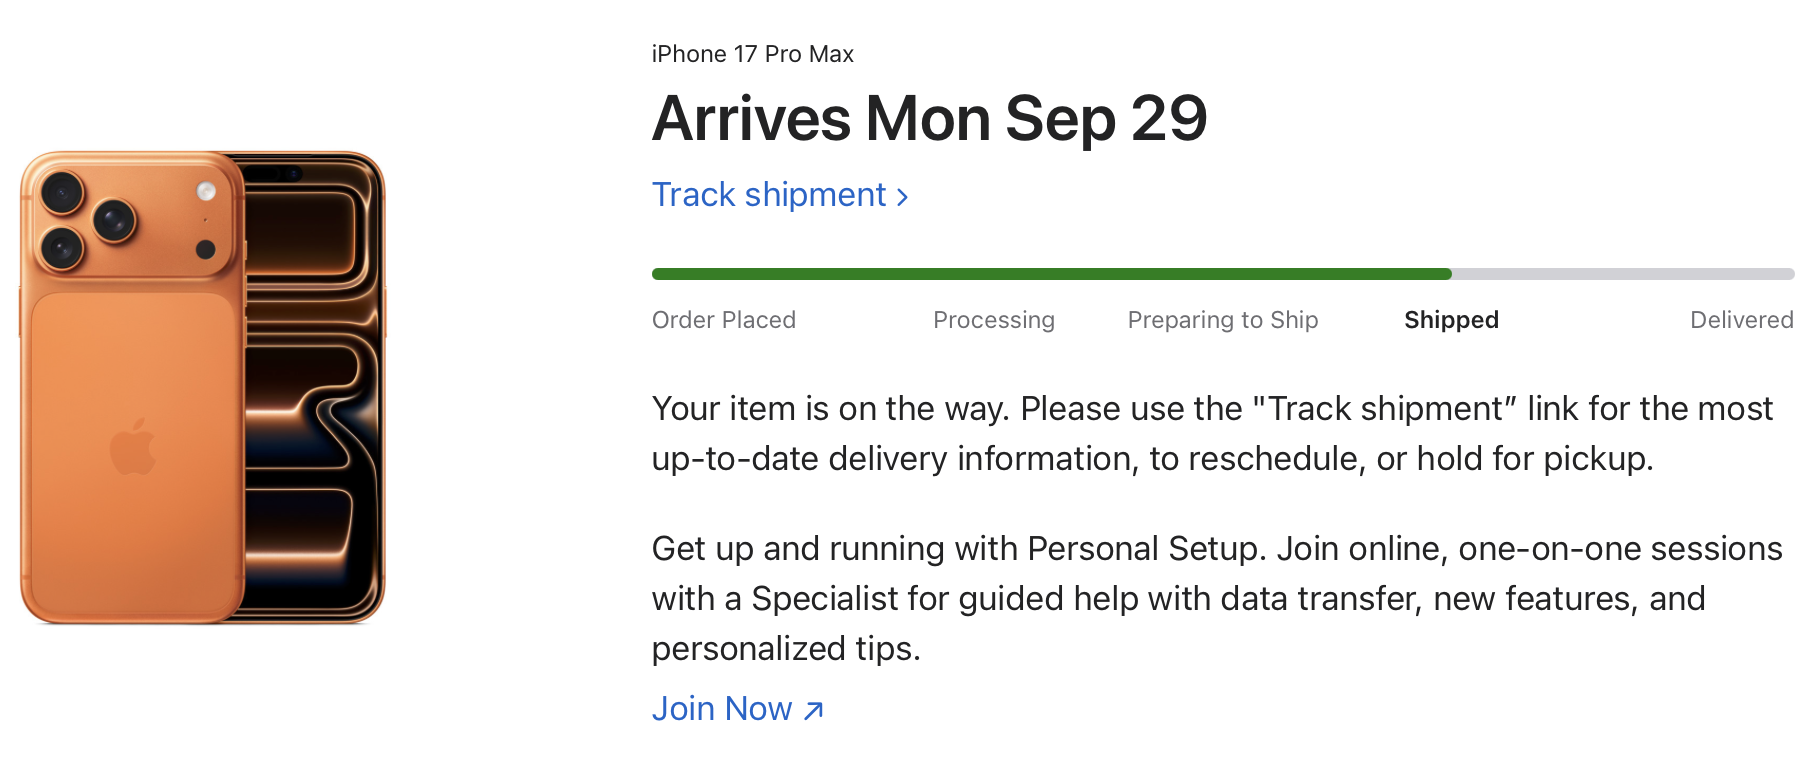Click the Arrives Mon Sep 29 heading
The width and height of the screenshot is (1818, 764).
(x=929, y=119)
